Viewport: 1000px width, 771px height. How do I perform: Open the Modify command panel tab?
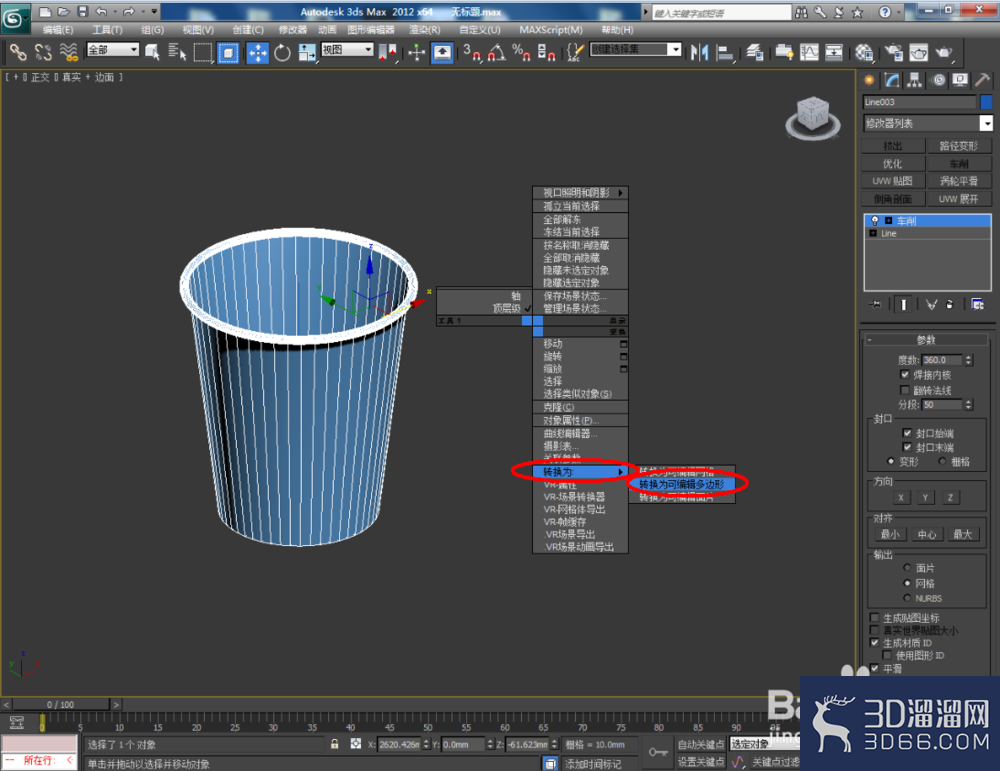[892, 80]
